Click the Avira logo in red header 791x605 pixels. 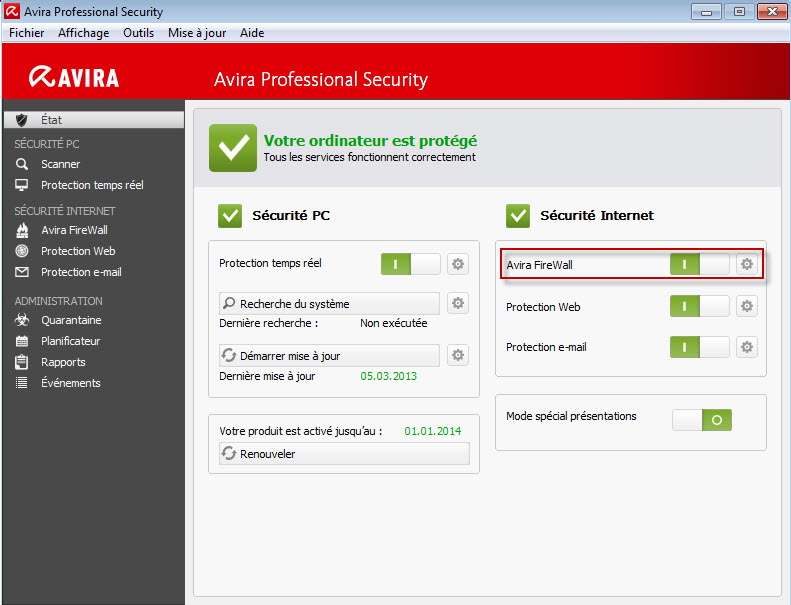74,77
